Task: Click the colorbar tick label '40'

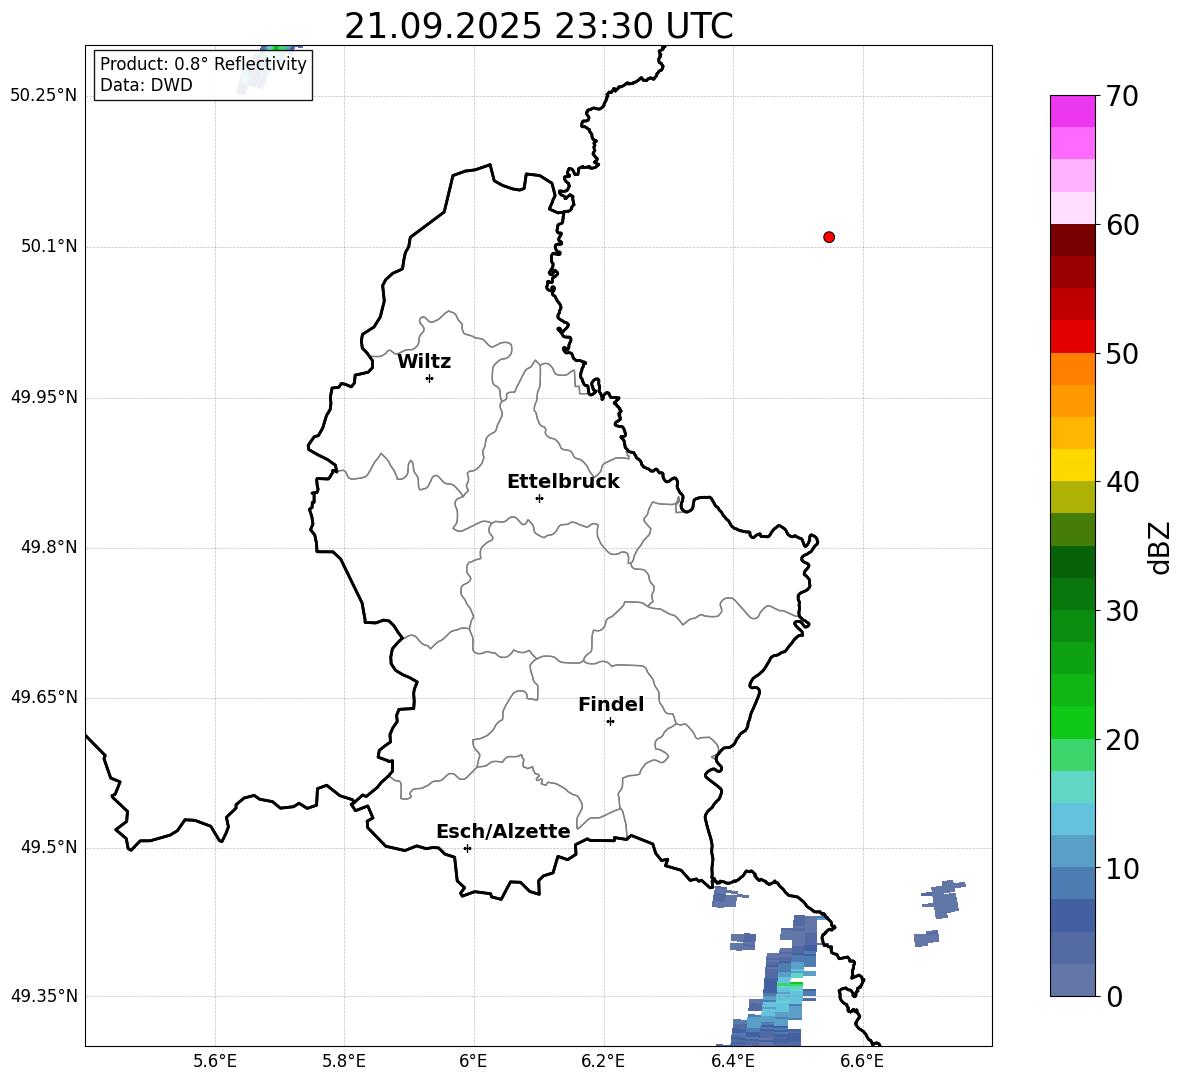Action: tap(1122, 482)
